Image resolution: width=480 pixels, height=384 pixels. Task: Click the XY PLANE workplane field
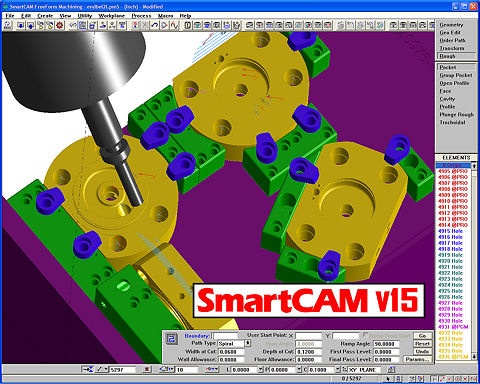[x=364, y=370]
